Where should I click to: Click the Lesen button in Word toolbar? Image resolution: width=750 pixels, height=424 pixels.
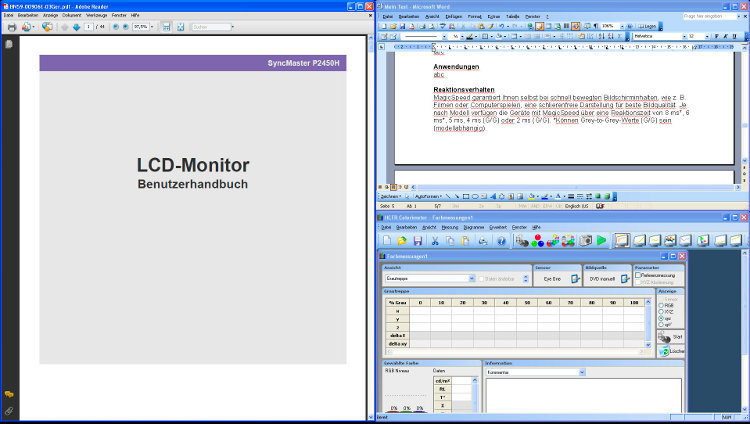tap(647, 26)
